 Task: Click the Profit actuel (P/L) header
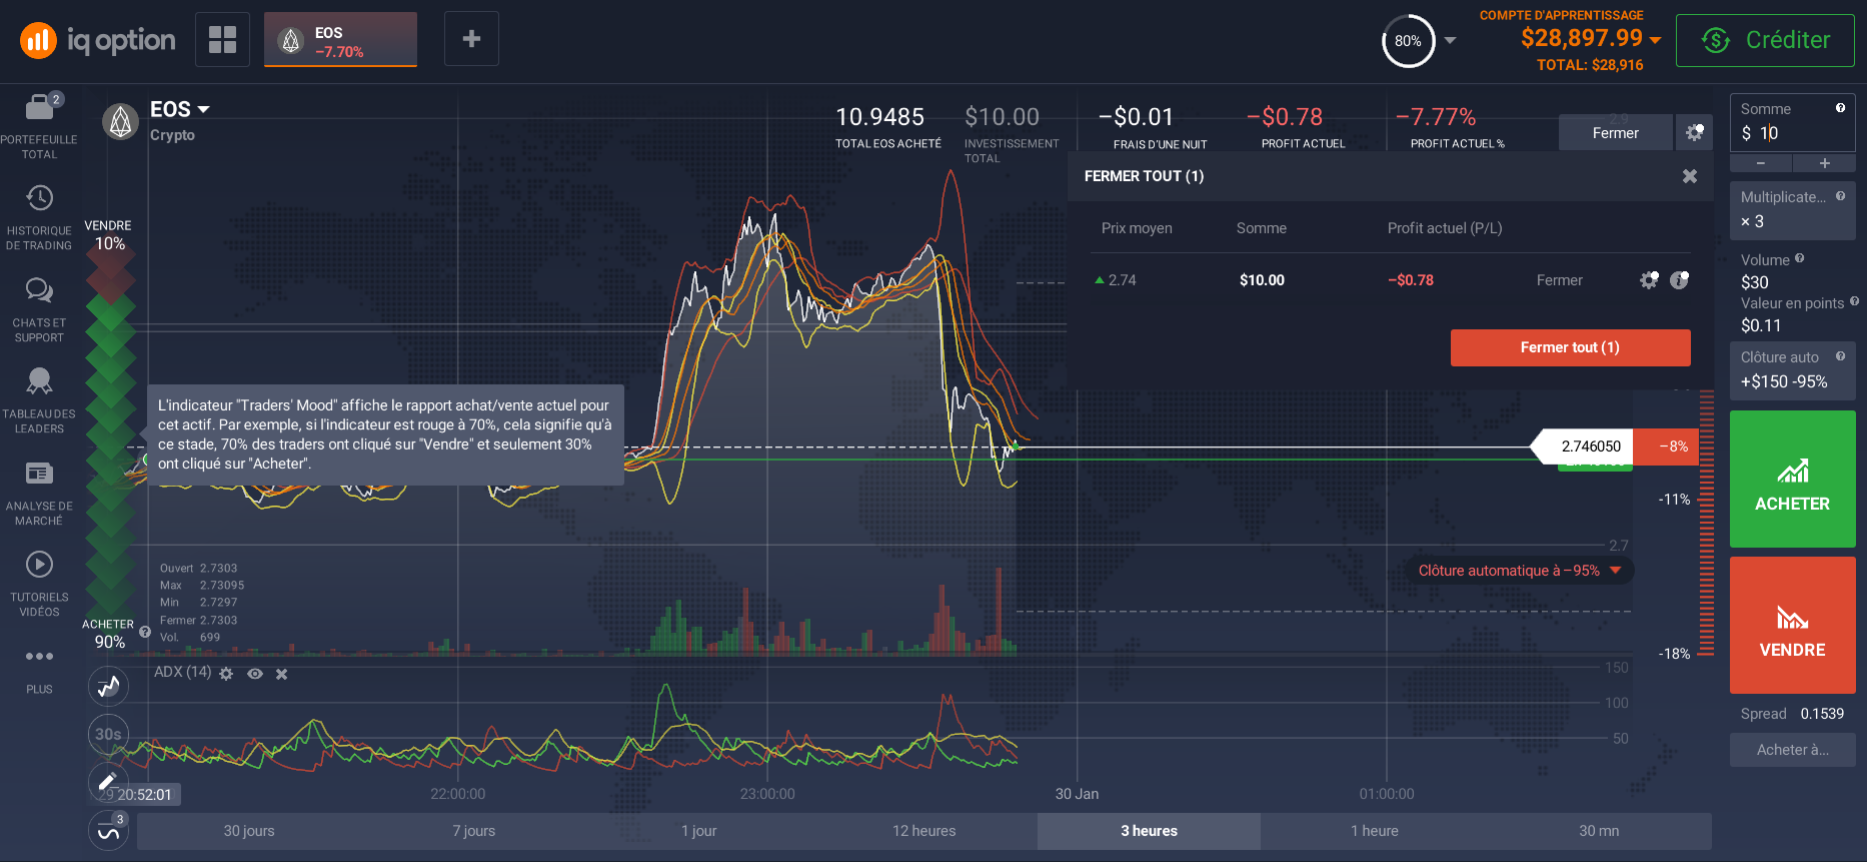point(1444,228)
